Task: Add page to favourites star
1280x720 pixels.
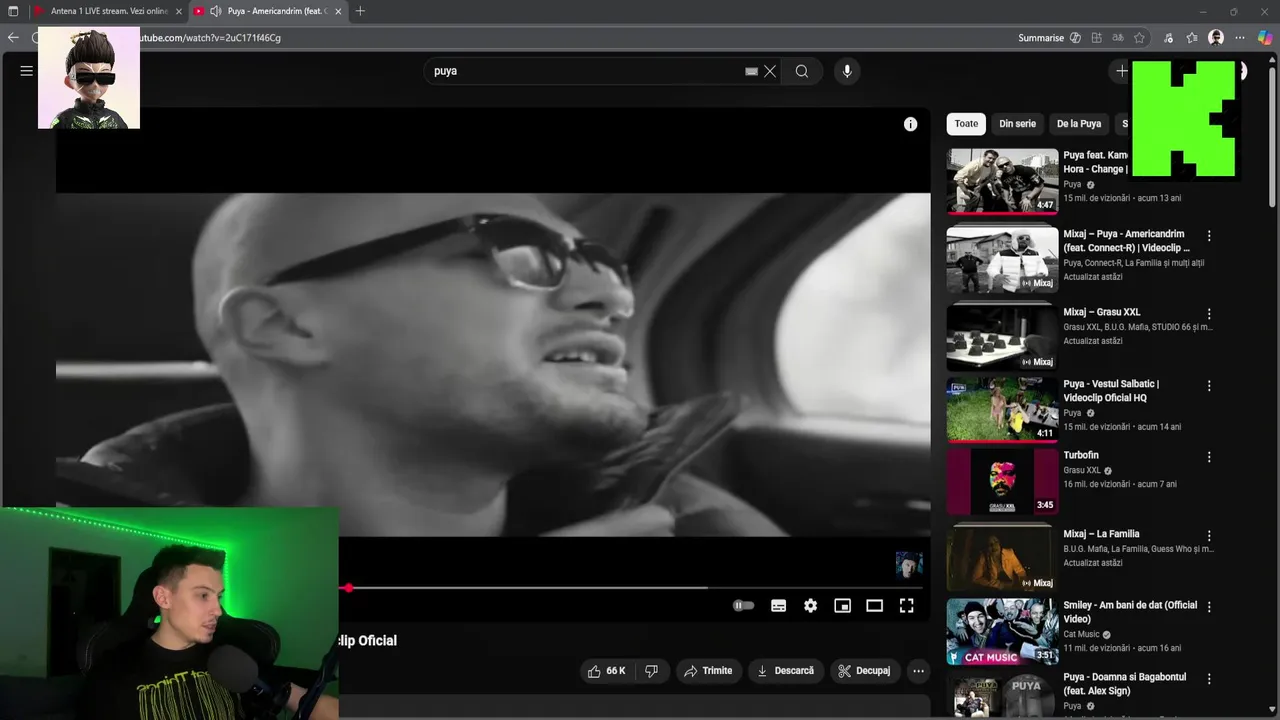Action: [x=1139, y=38]
